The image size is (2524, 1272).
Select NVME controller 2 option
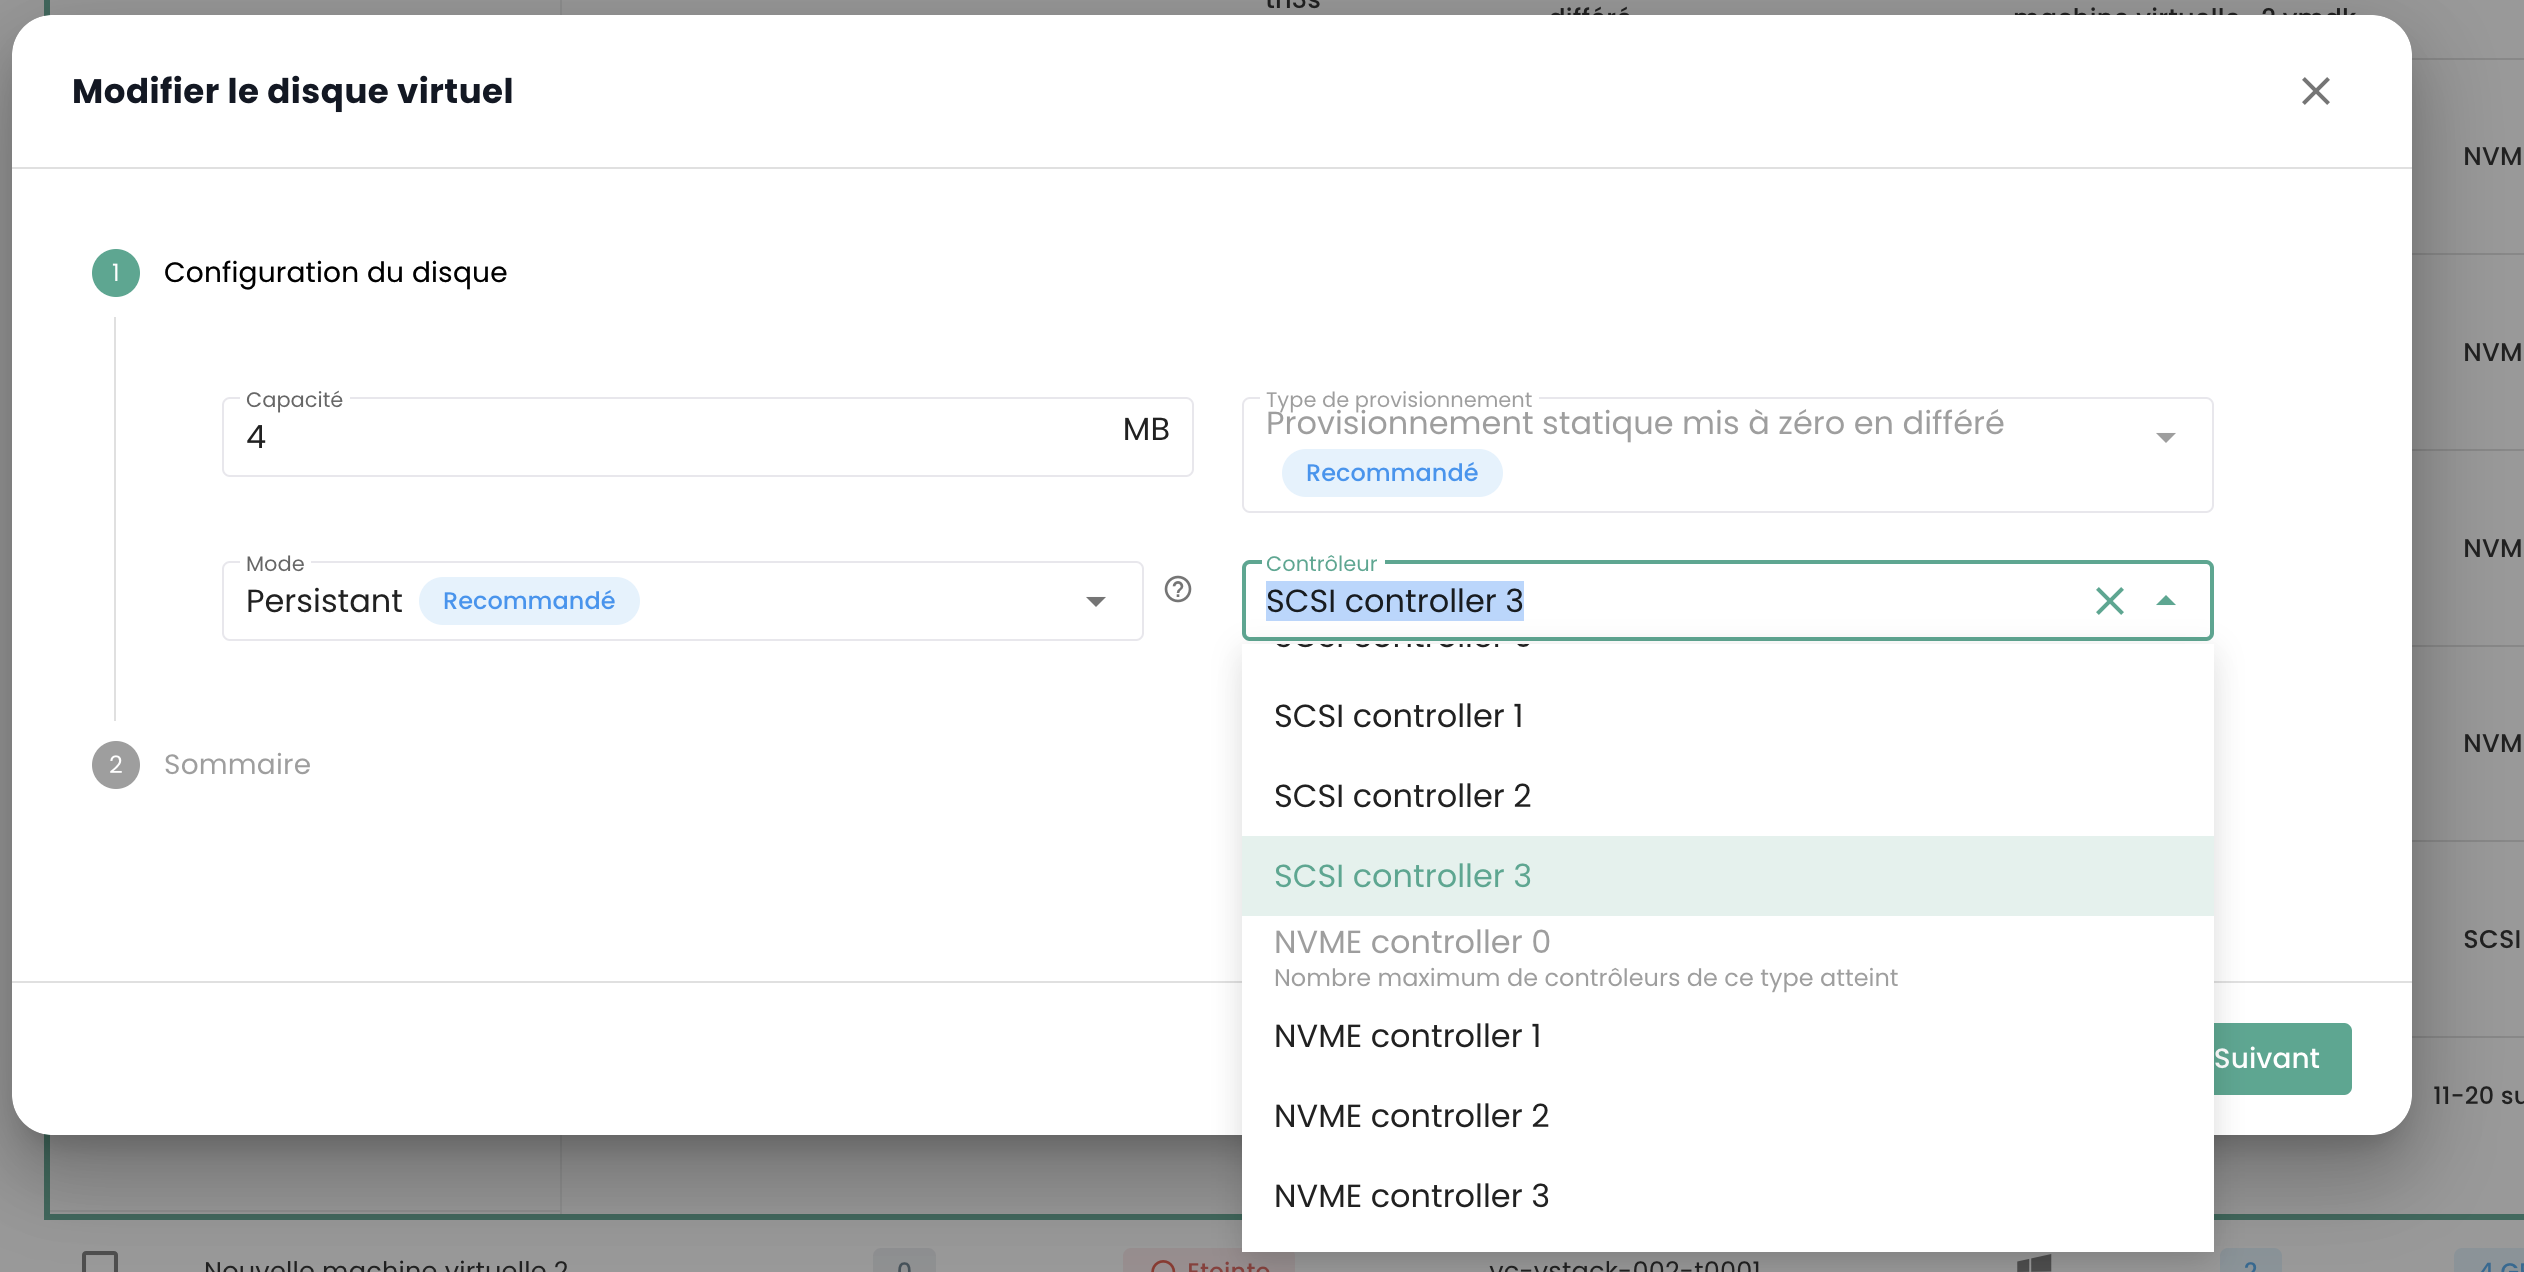click(x=1411, y=1116)
